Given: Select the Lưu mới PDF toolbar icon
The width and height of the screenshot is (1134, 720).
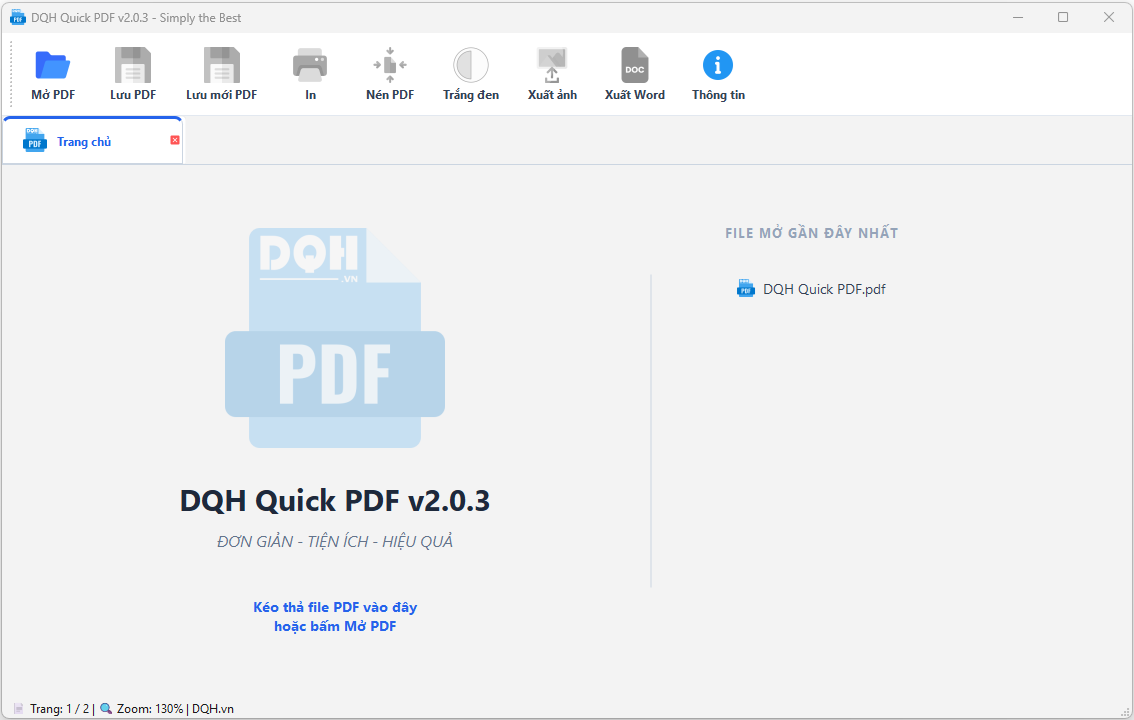Looking at the screenshot, I should pos(221,66).
